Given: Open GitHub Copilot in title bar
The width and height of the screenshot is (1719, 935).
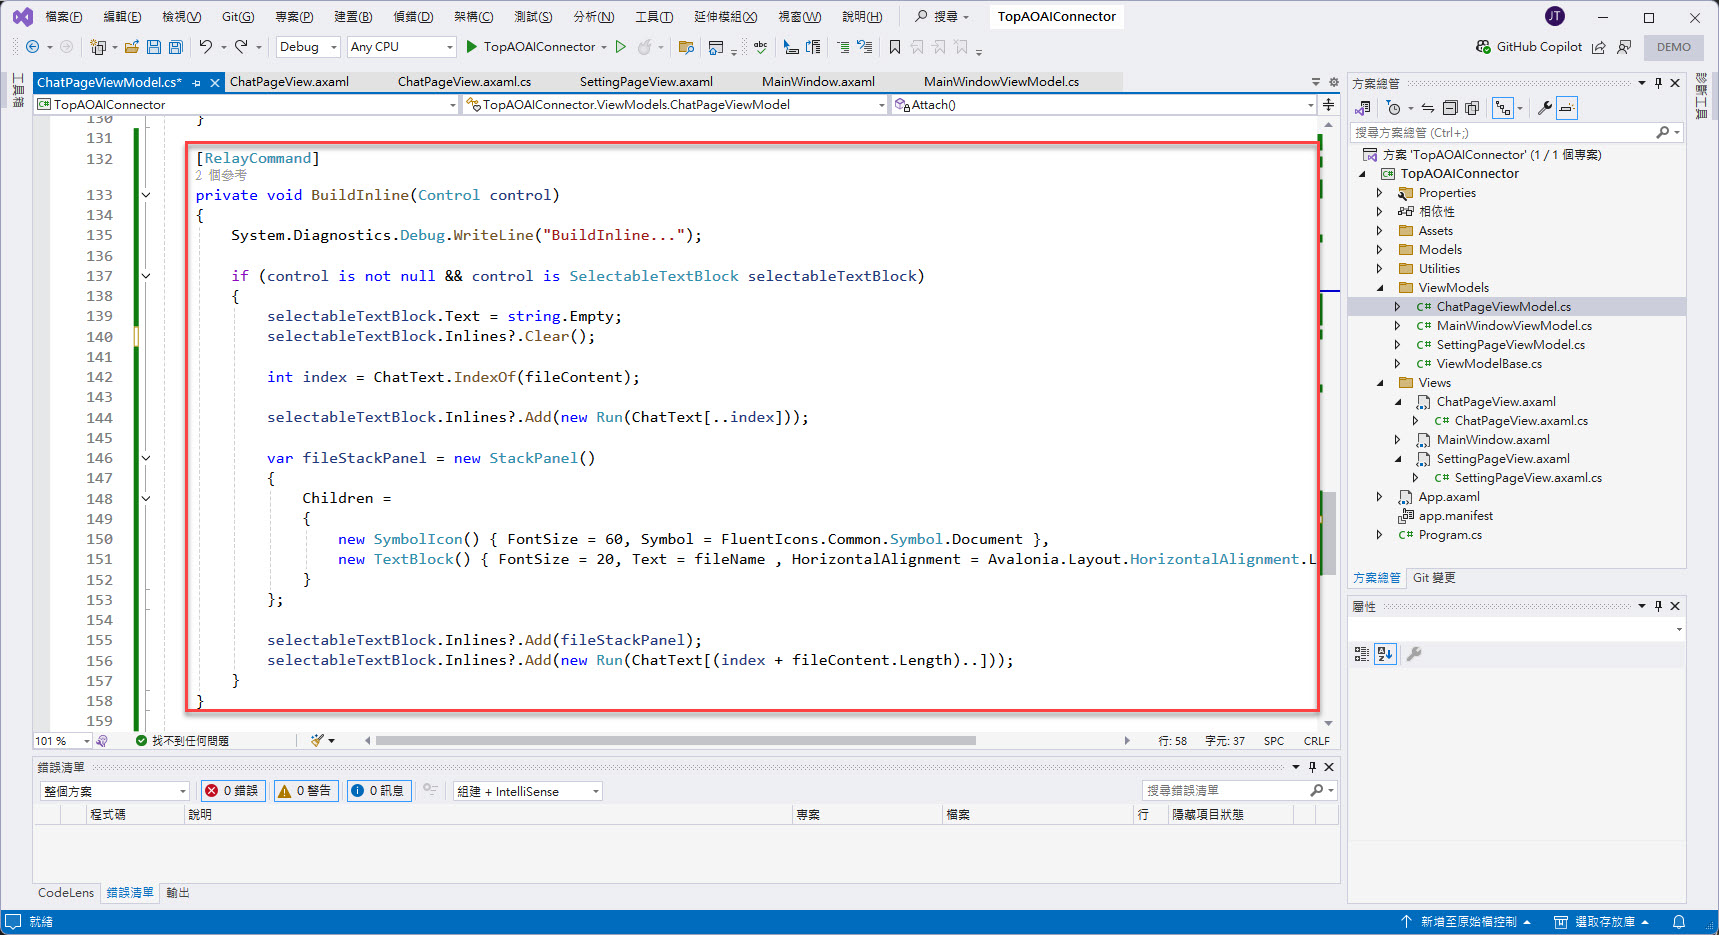Looking at the screenshot, I should tap(1529, 47).
